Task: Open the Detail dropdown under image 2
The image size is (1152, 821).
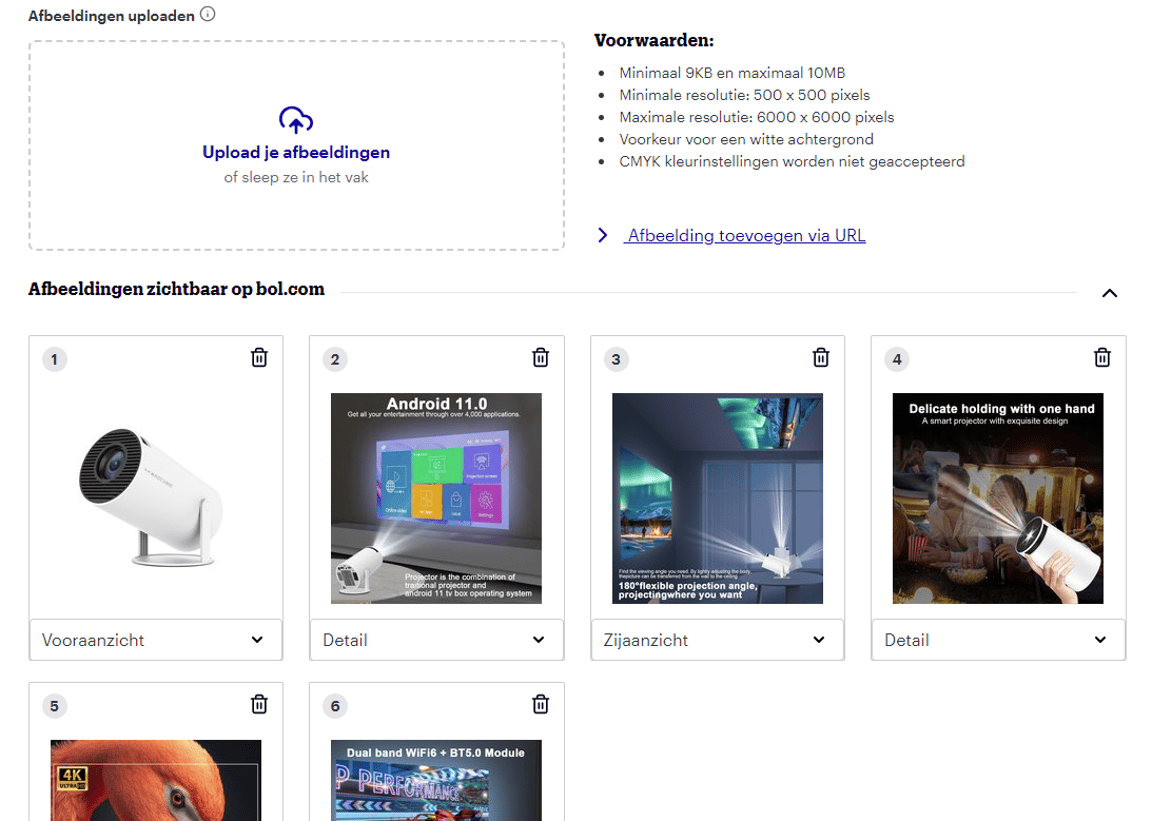Action: (436, 639)
